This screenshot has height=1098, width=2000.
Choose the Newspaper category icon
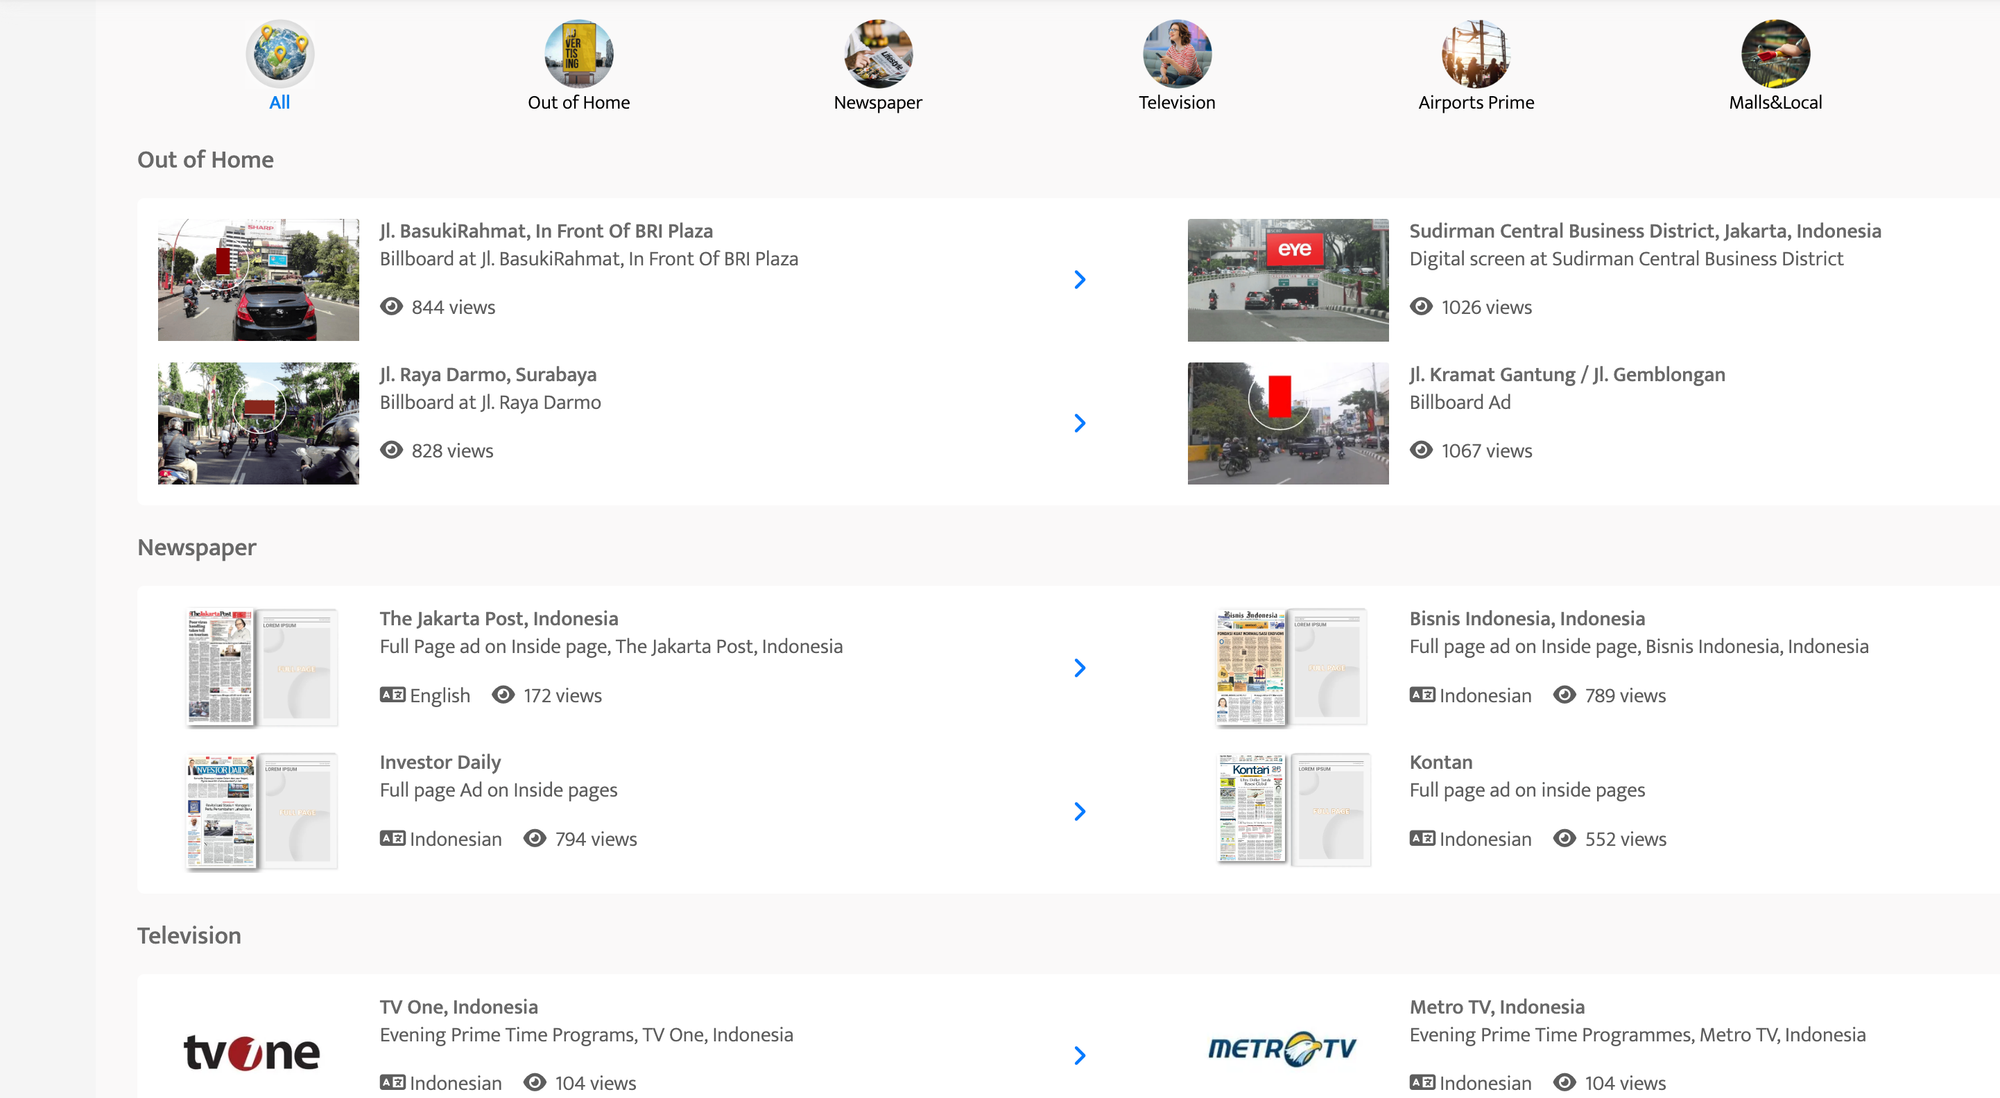[x=878, y=54]
